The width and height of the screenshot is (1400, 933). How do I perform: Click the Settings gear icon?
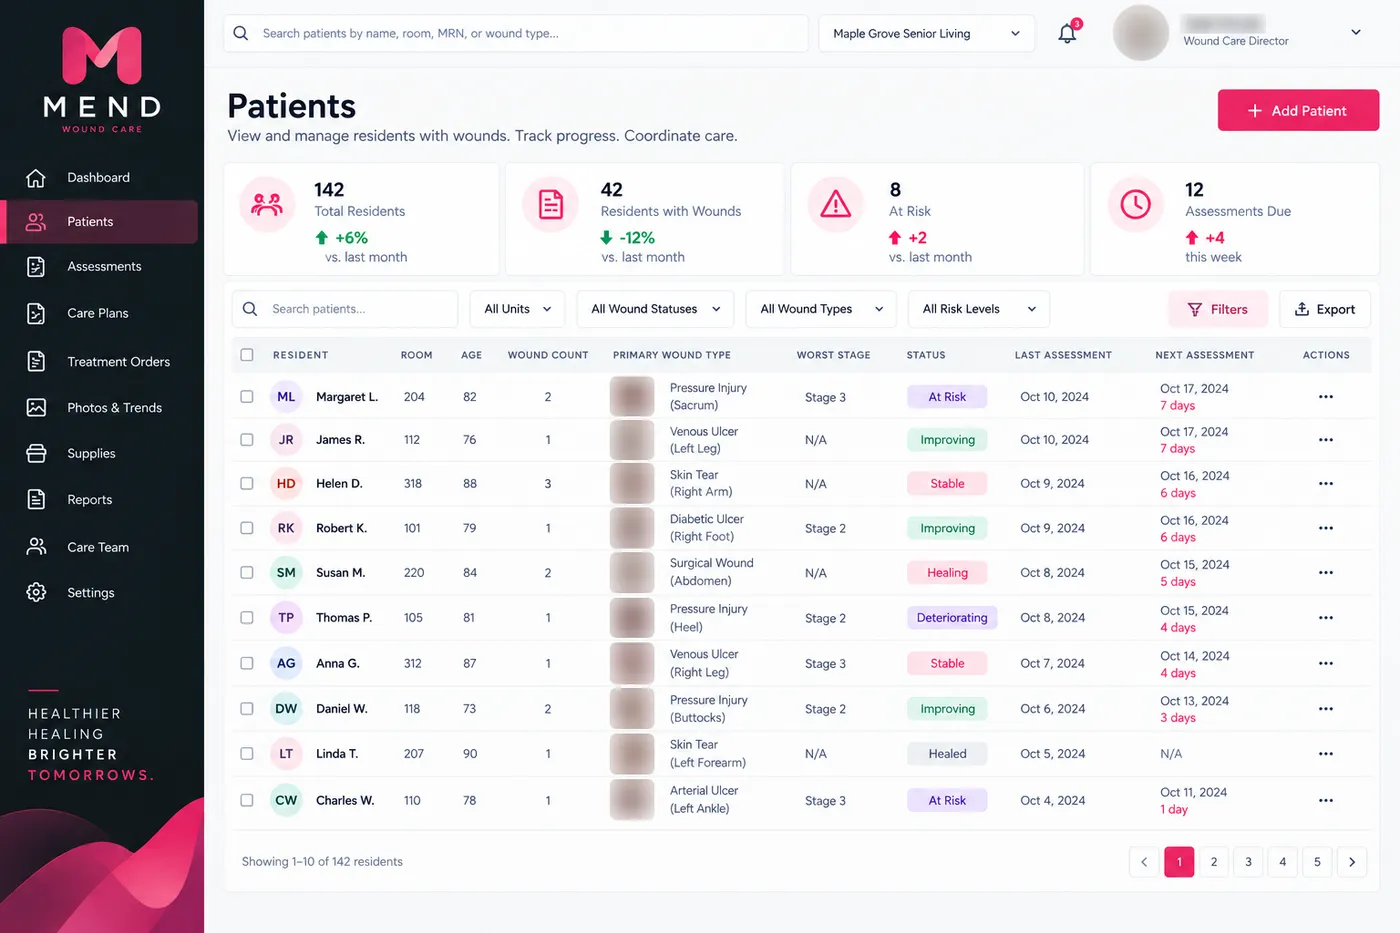tap(36, 592)
